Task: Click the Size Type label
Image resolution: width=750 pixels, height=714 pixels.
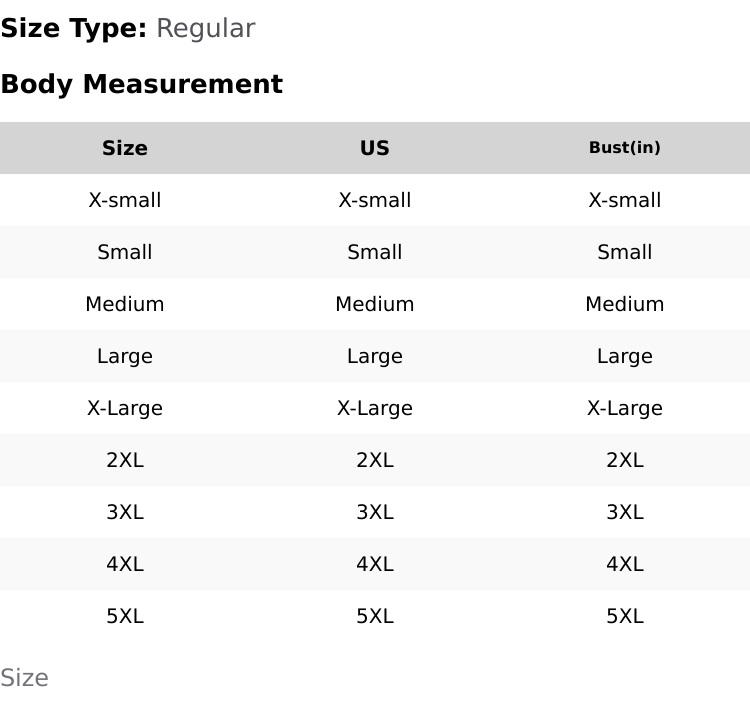Action: (x=73, y=28)
